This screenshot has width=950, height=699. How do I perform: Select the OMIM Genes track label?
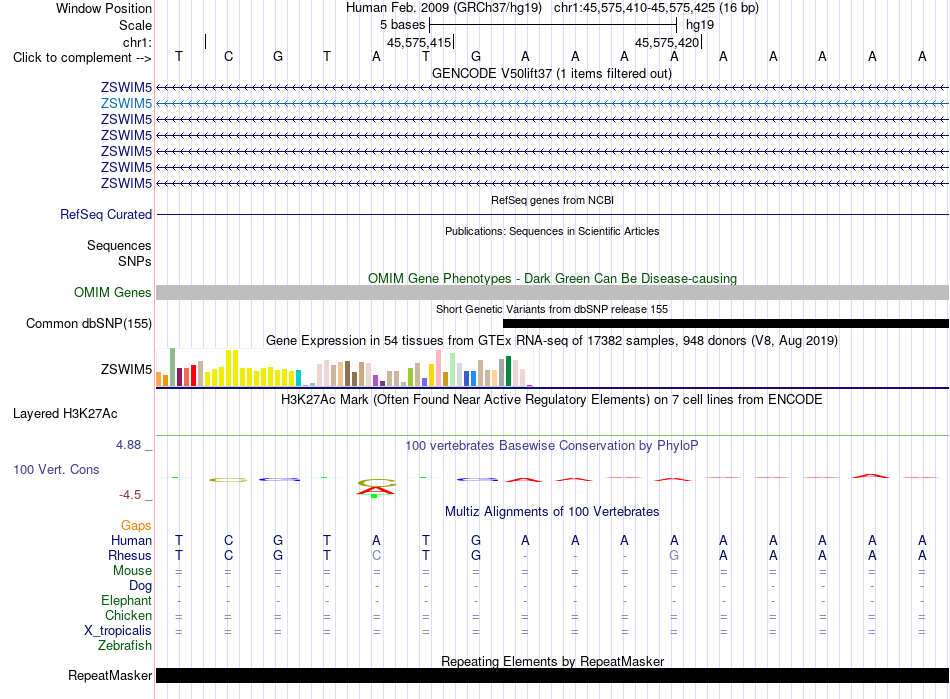coord(113,293)
